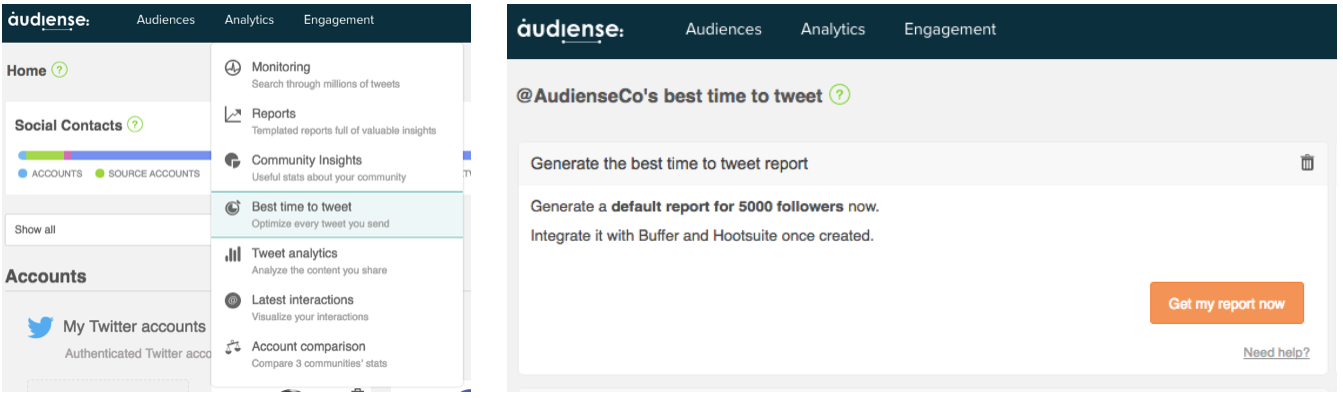The image size is (1343, 398).
Task: Open Audiences menu in right navigation bar
Action: (723, 29)
